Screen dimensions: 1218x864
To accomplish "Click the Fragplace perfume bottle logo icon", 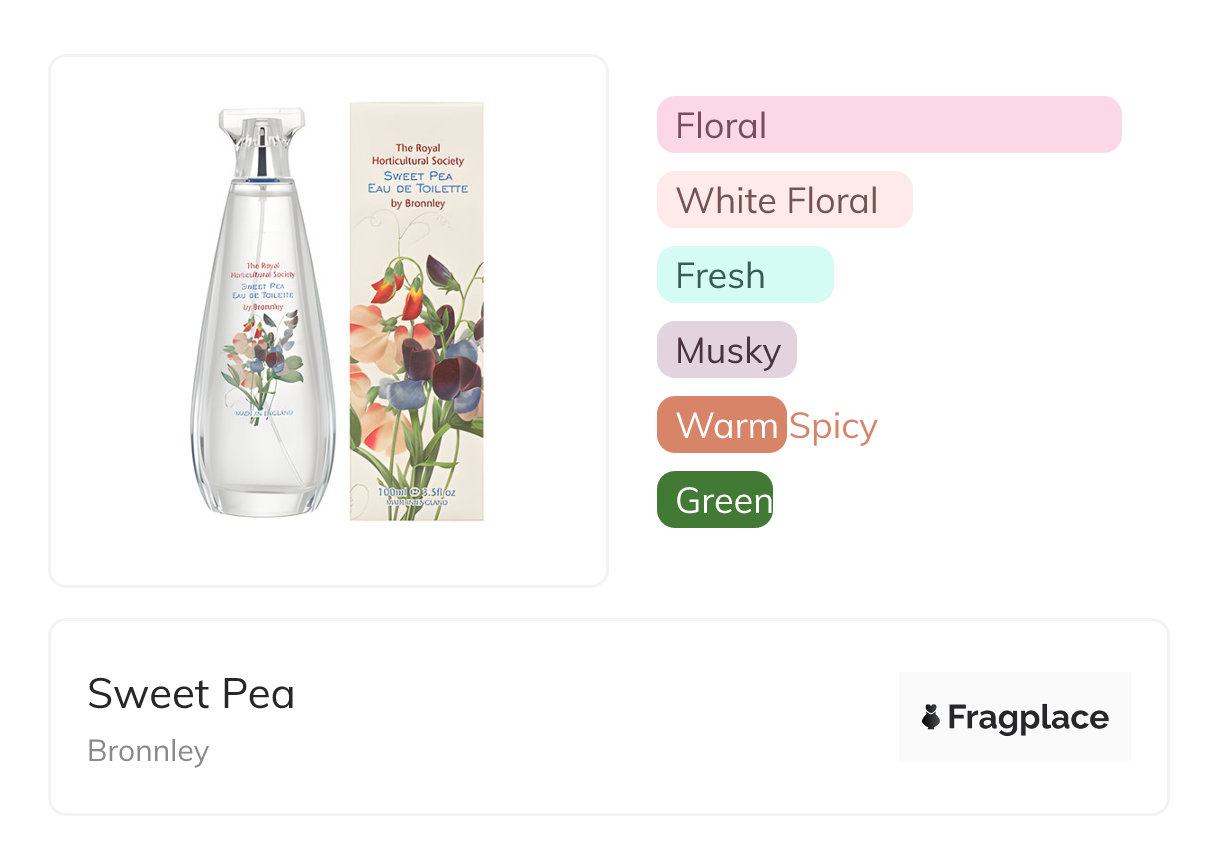I will (x=931, y=717).
